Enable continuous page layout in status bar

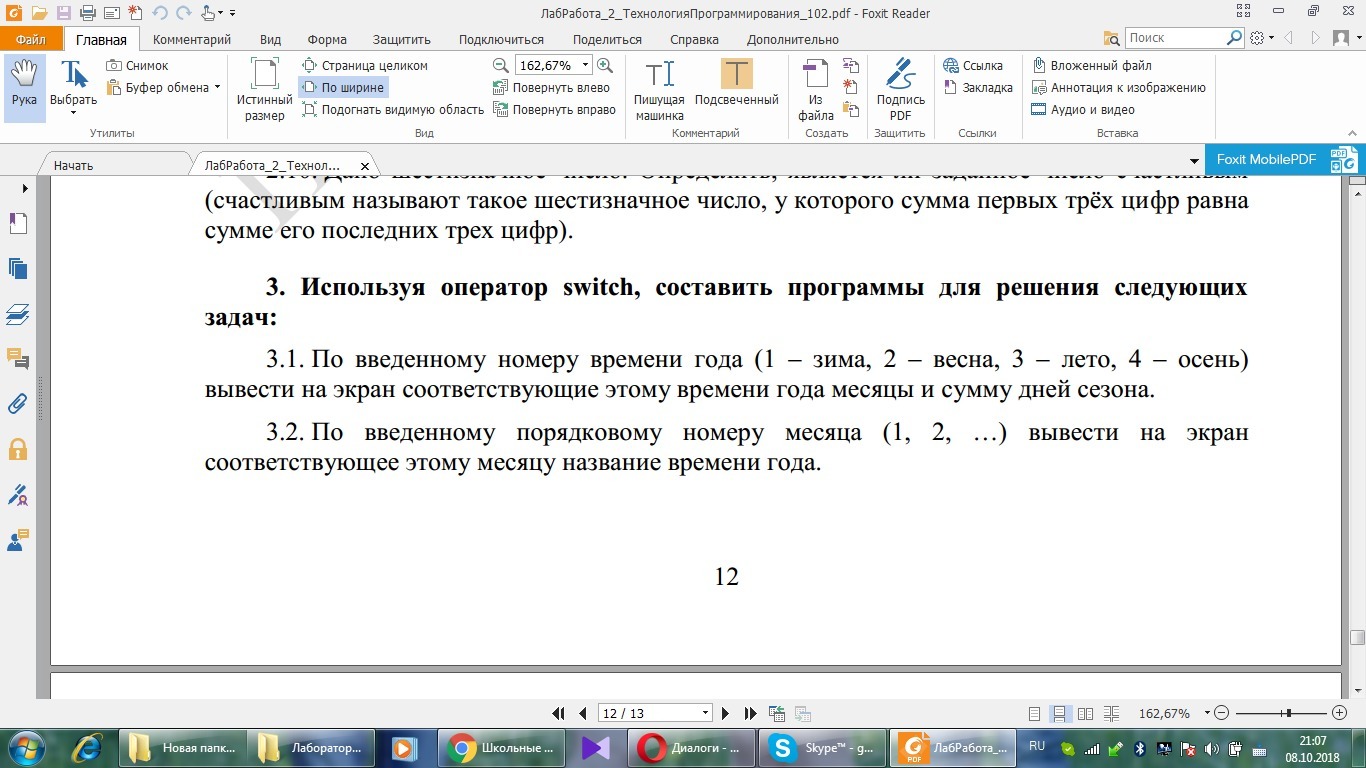click(1058, 714)
